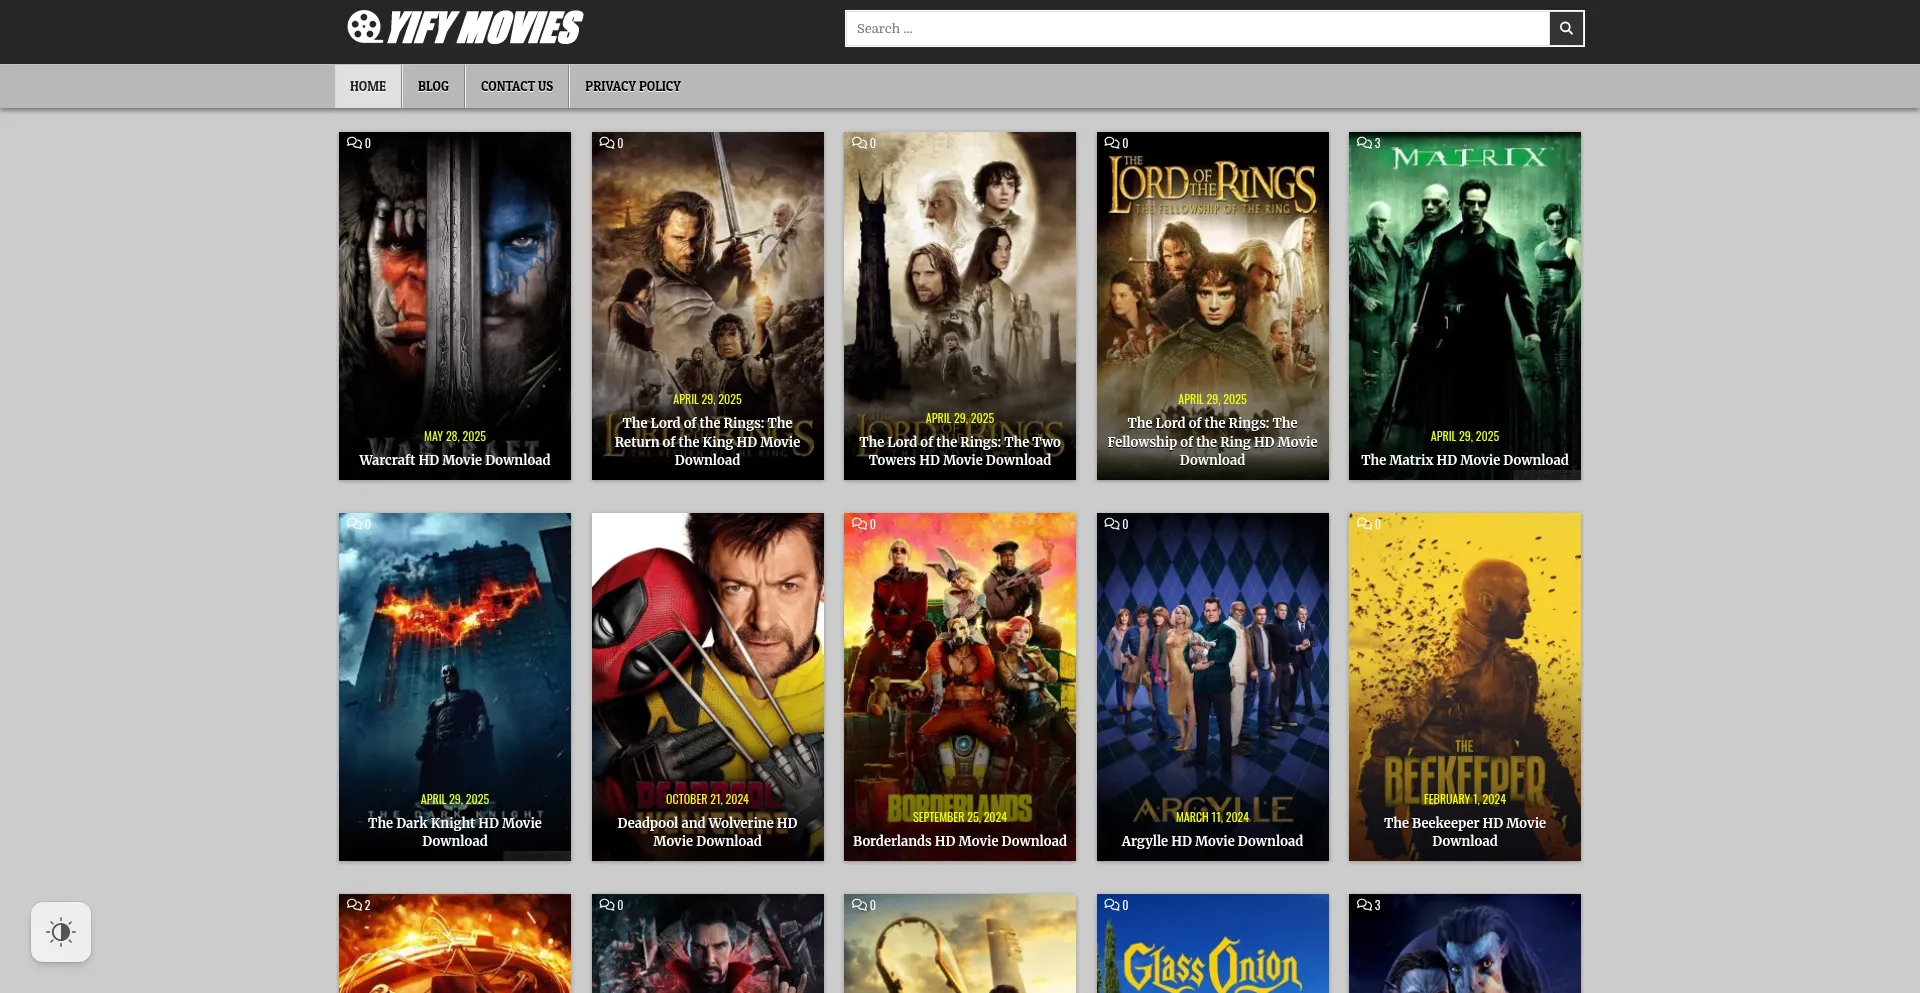Focus the Search text field
The width and height of the screenshot is (1920, 993).
tap(1196, 29)
